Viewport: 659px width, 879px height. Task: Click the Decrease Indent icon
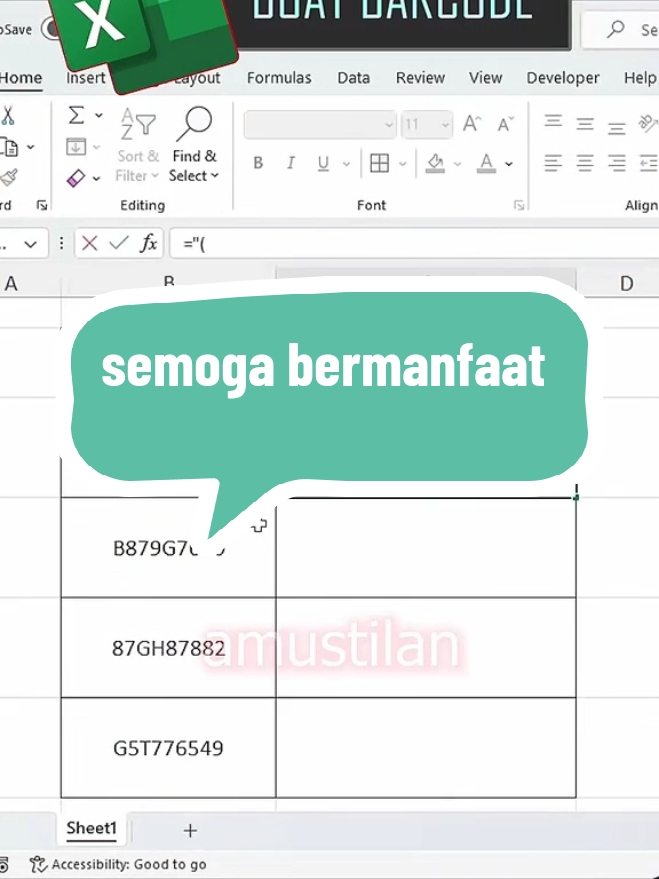[x=648, y=163]
